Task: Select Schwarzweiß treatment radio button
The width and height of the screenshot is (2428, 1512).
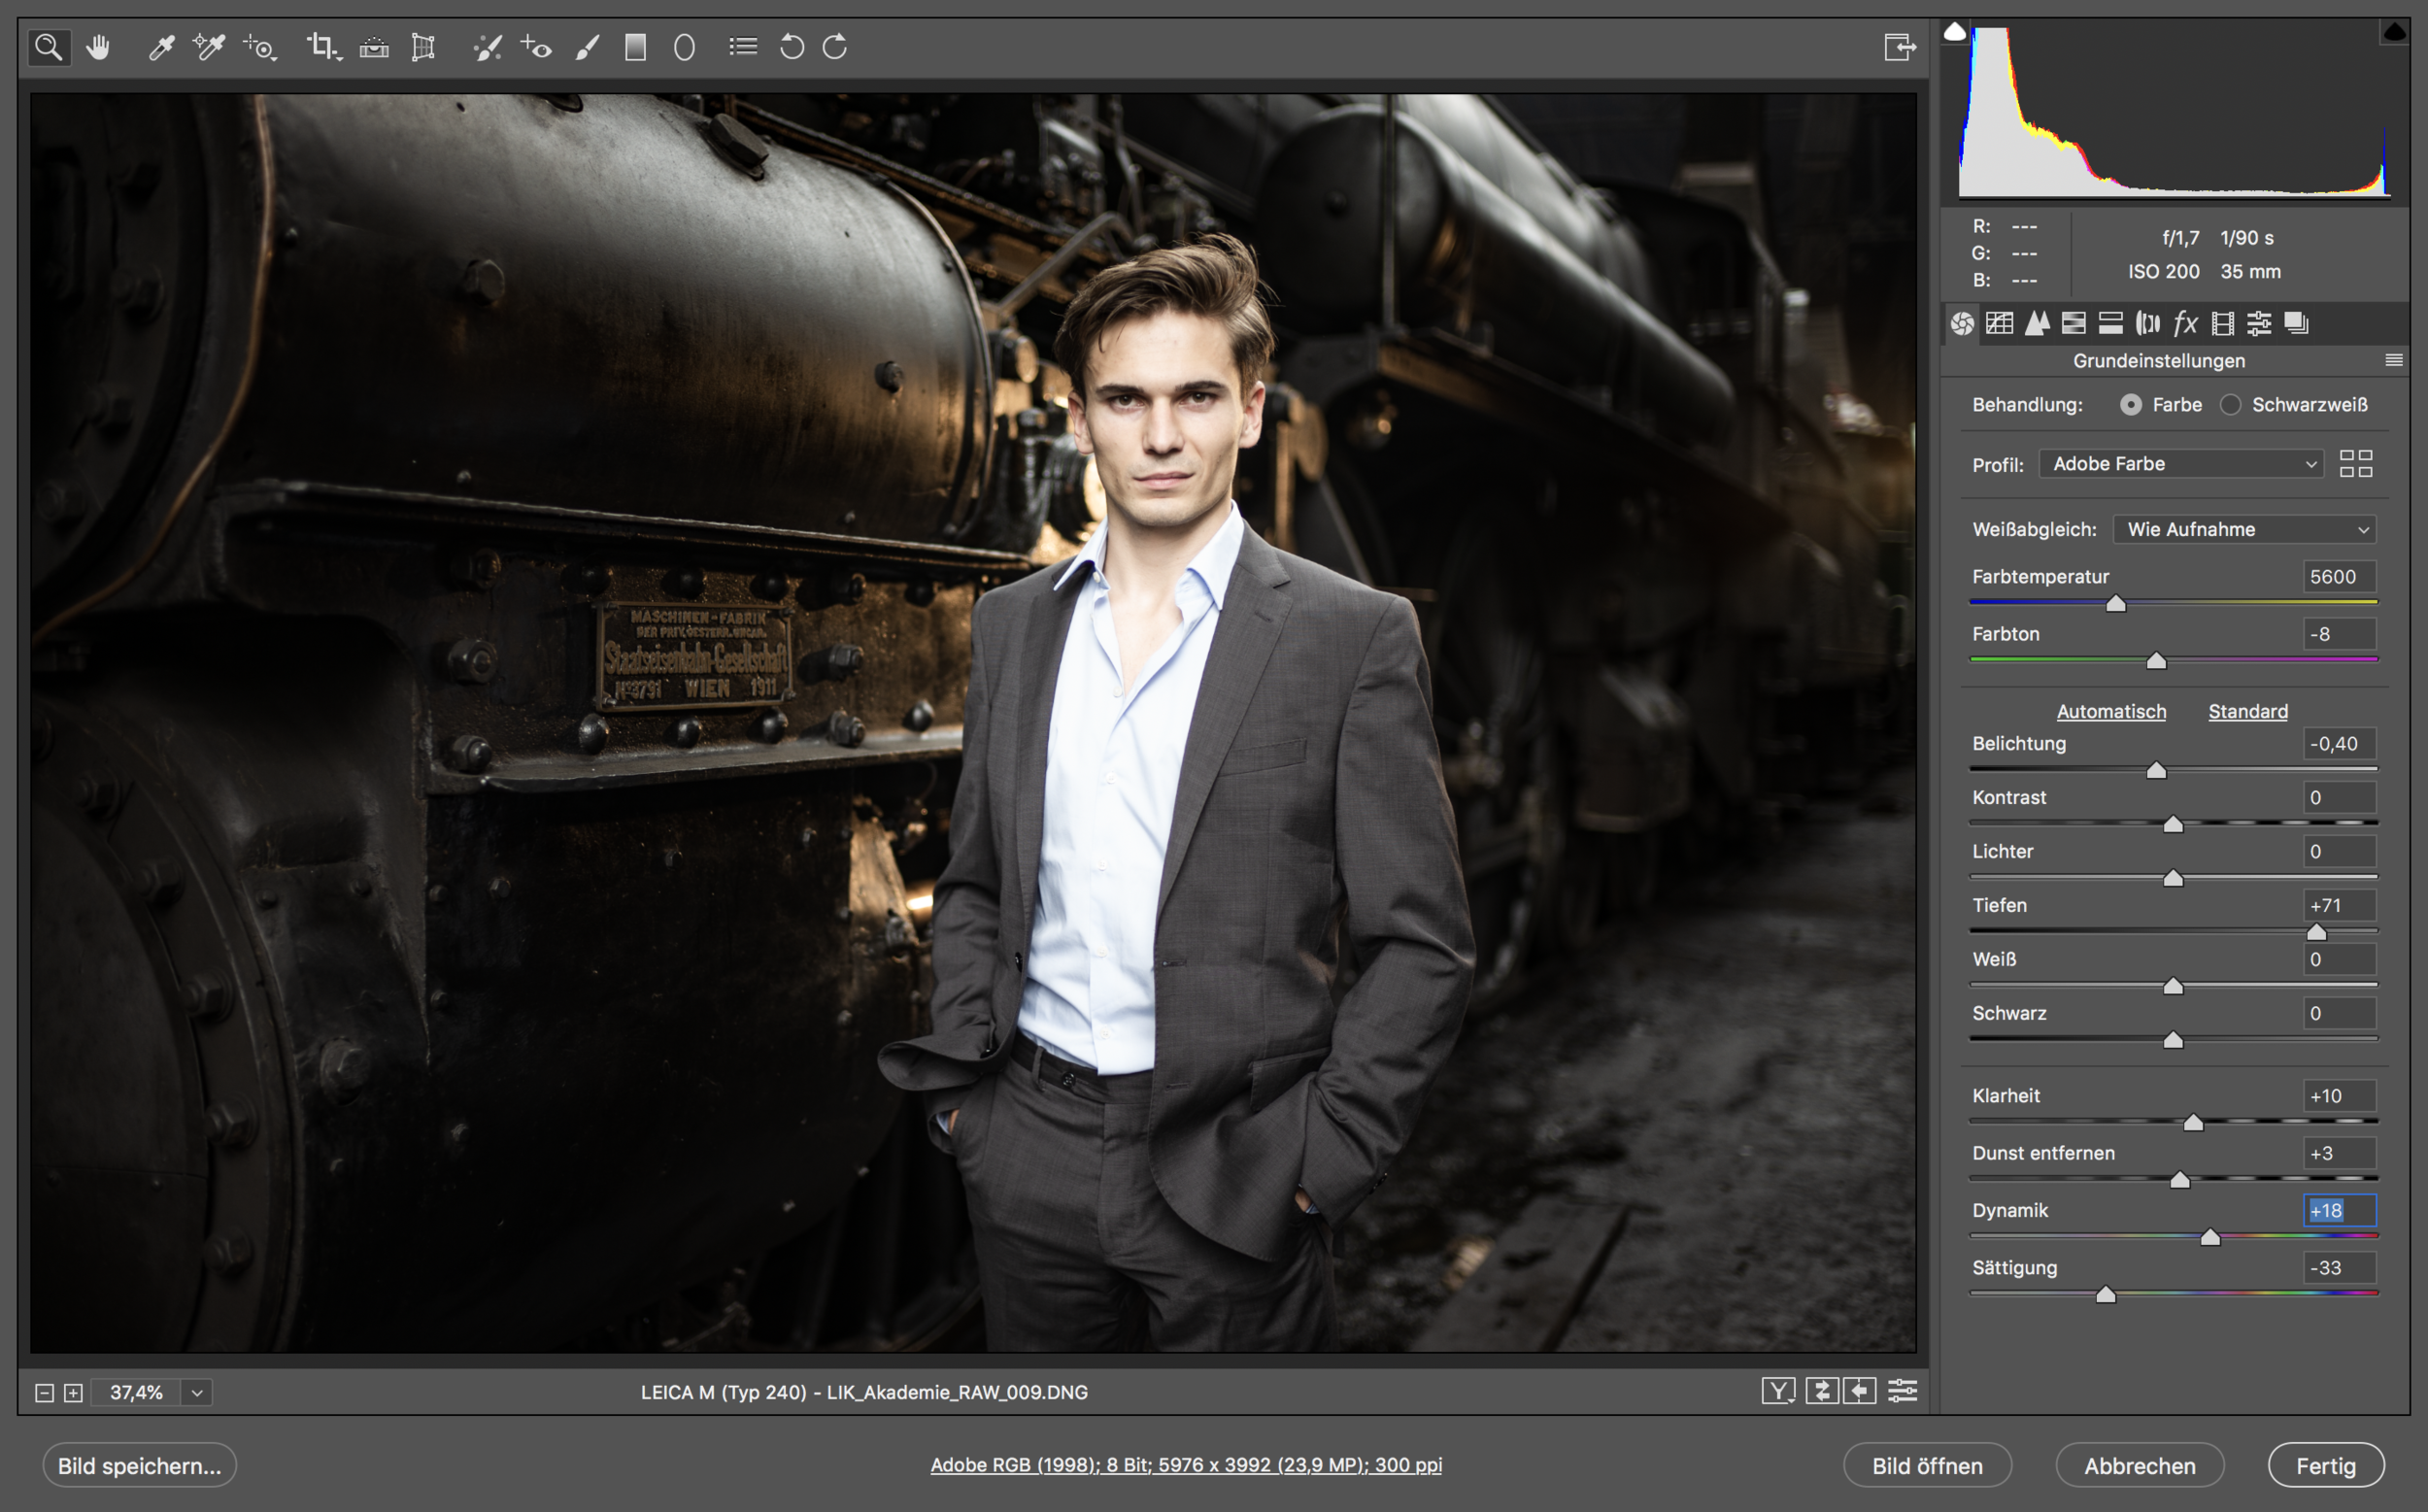Action: tap(2230, 405)
